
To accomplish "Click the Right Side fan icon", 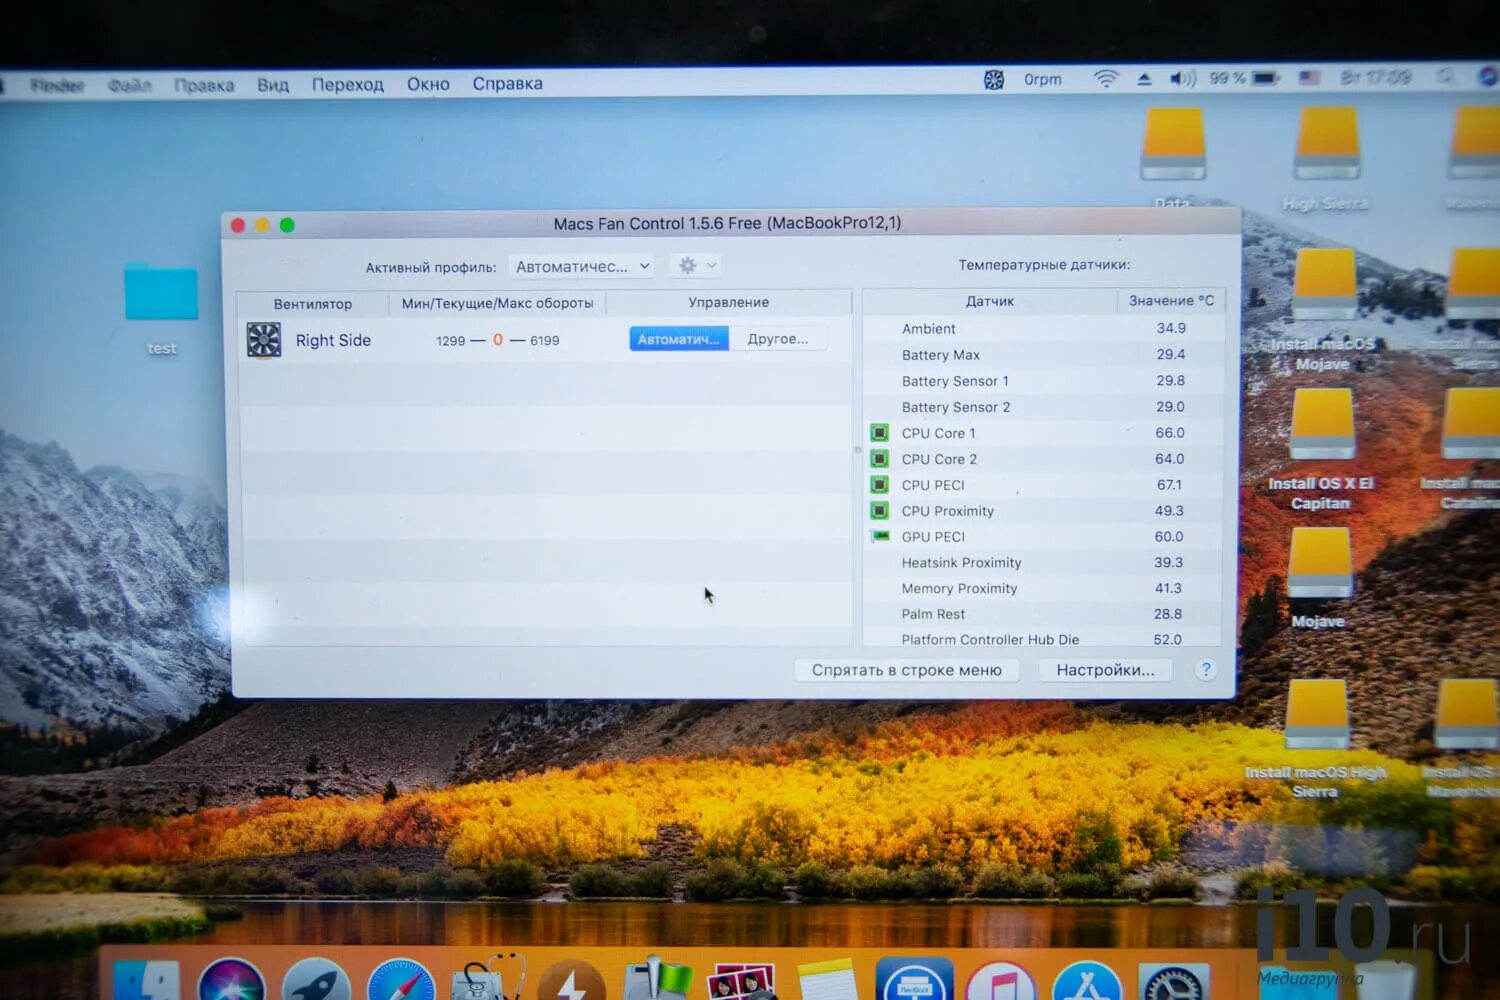I will point(264,340).
